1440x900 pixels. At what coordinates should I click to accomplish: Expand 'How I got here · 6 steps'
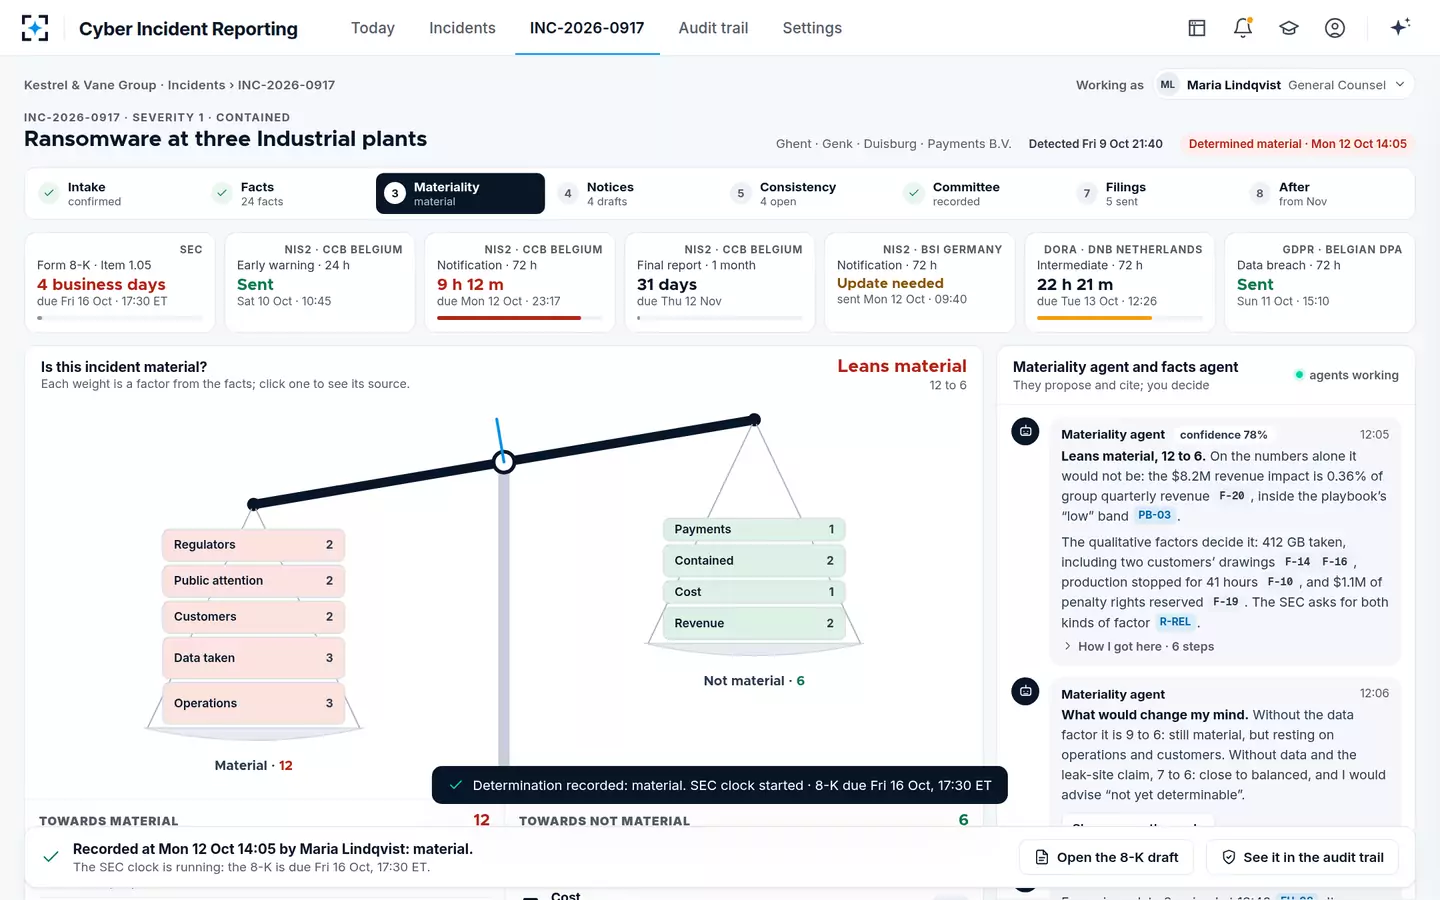(x=1138, y=647)
